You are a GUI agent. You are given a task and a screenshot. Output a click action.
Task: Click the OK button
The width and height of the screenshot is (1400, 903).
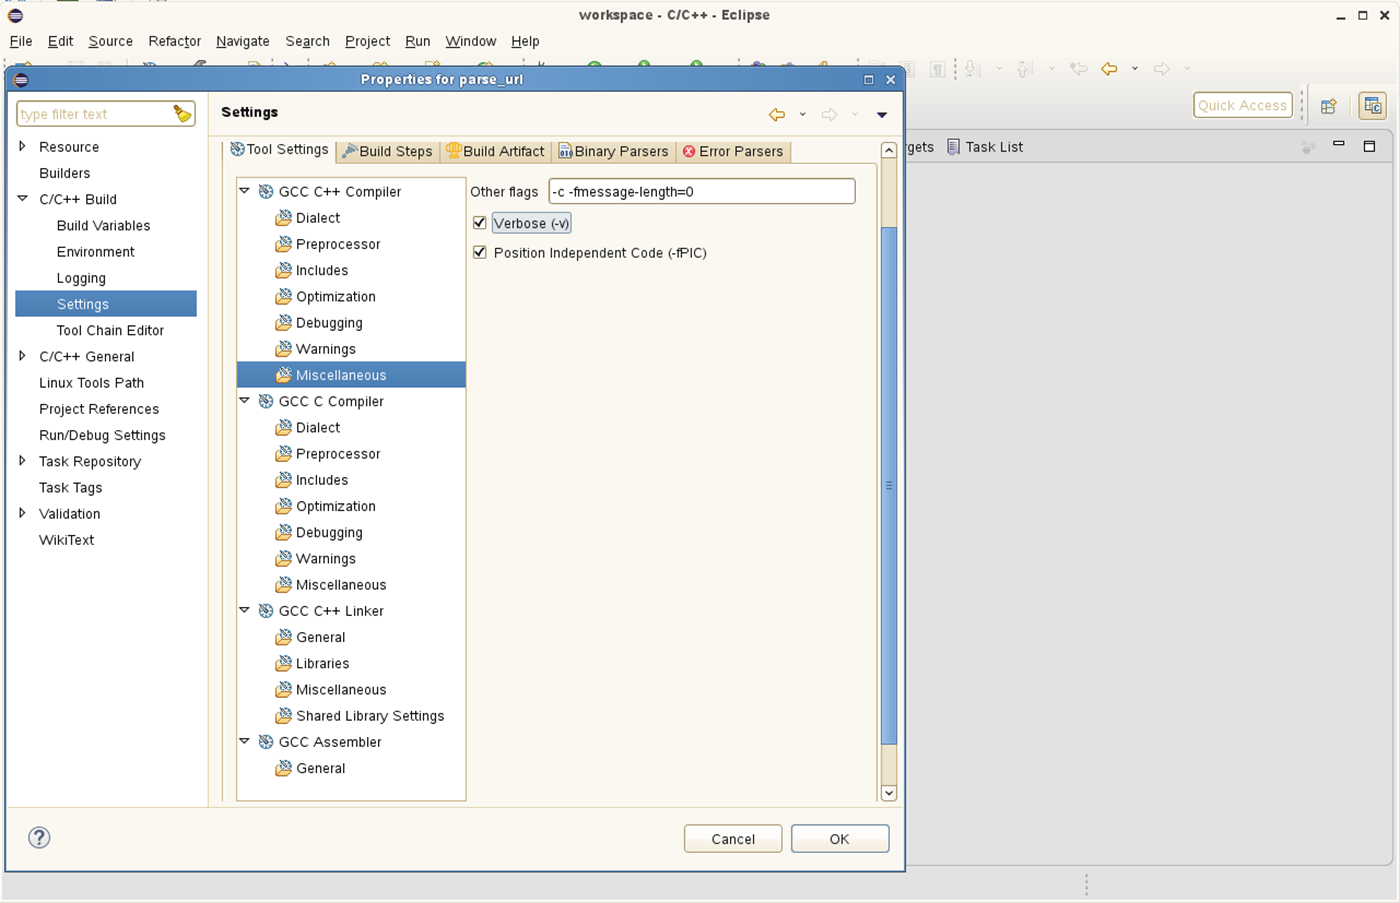(840, 839)
